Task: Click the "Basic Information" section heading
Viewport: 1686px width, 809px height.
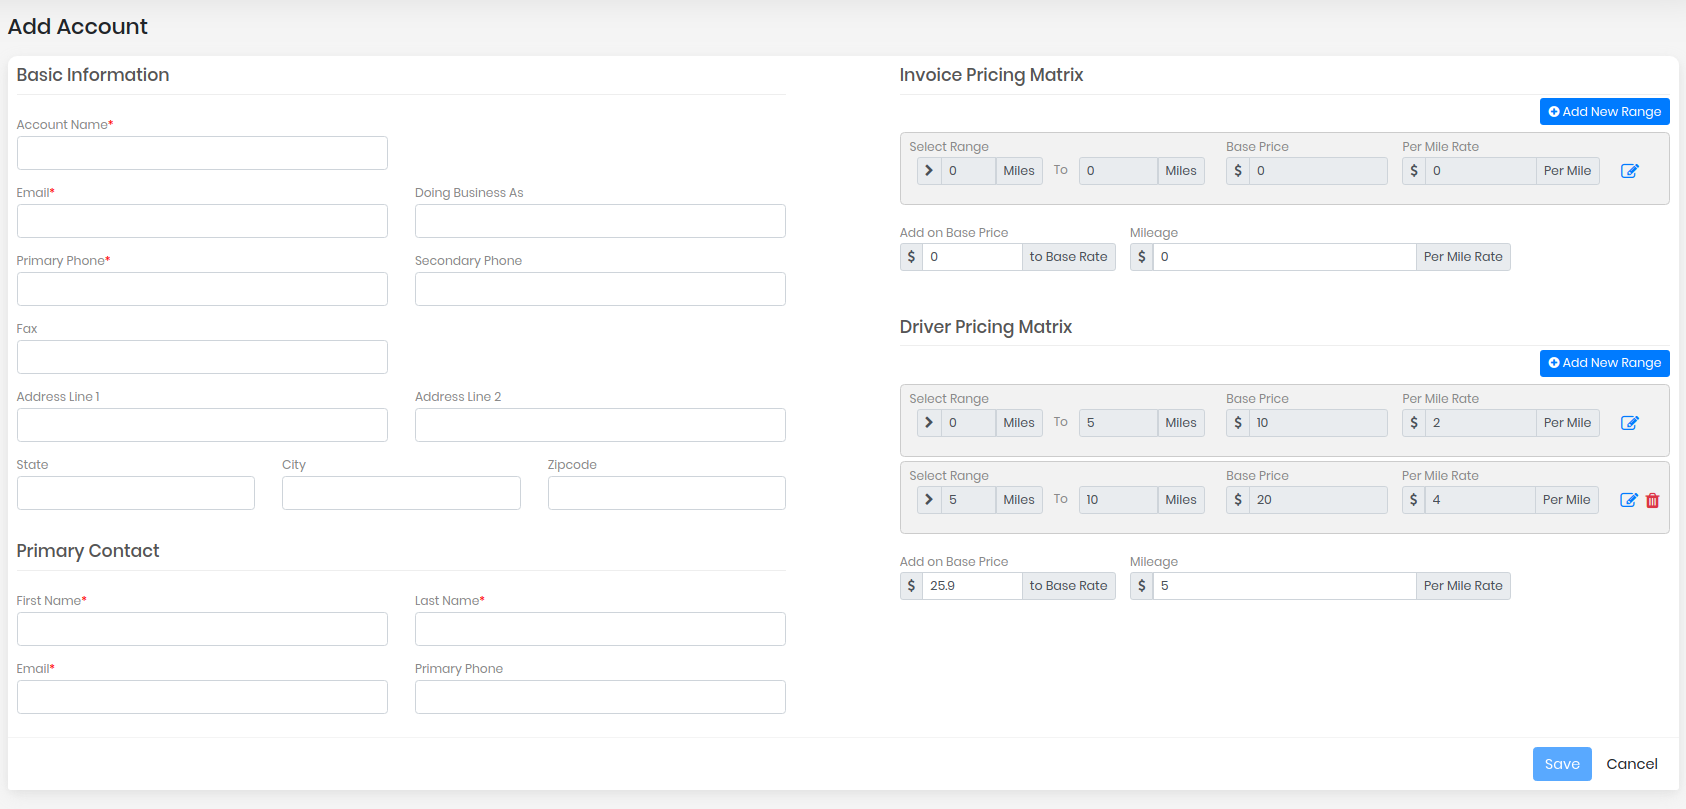Action: click(93, 75)
